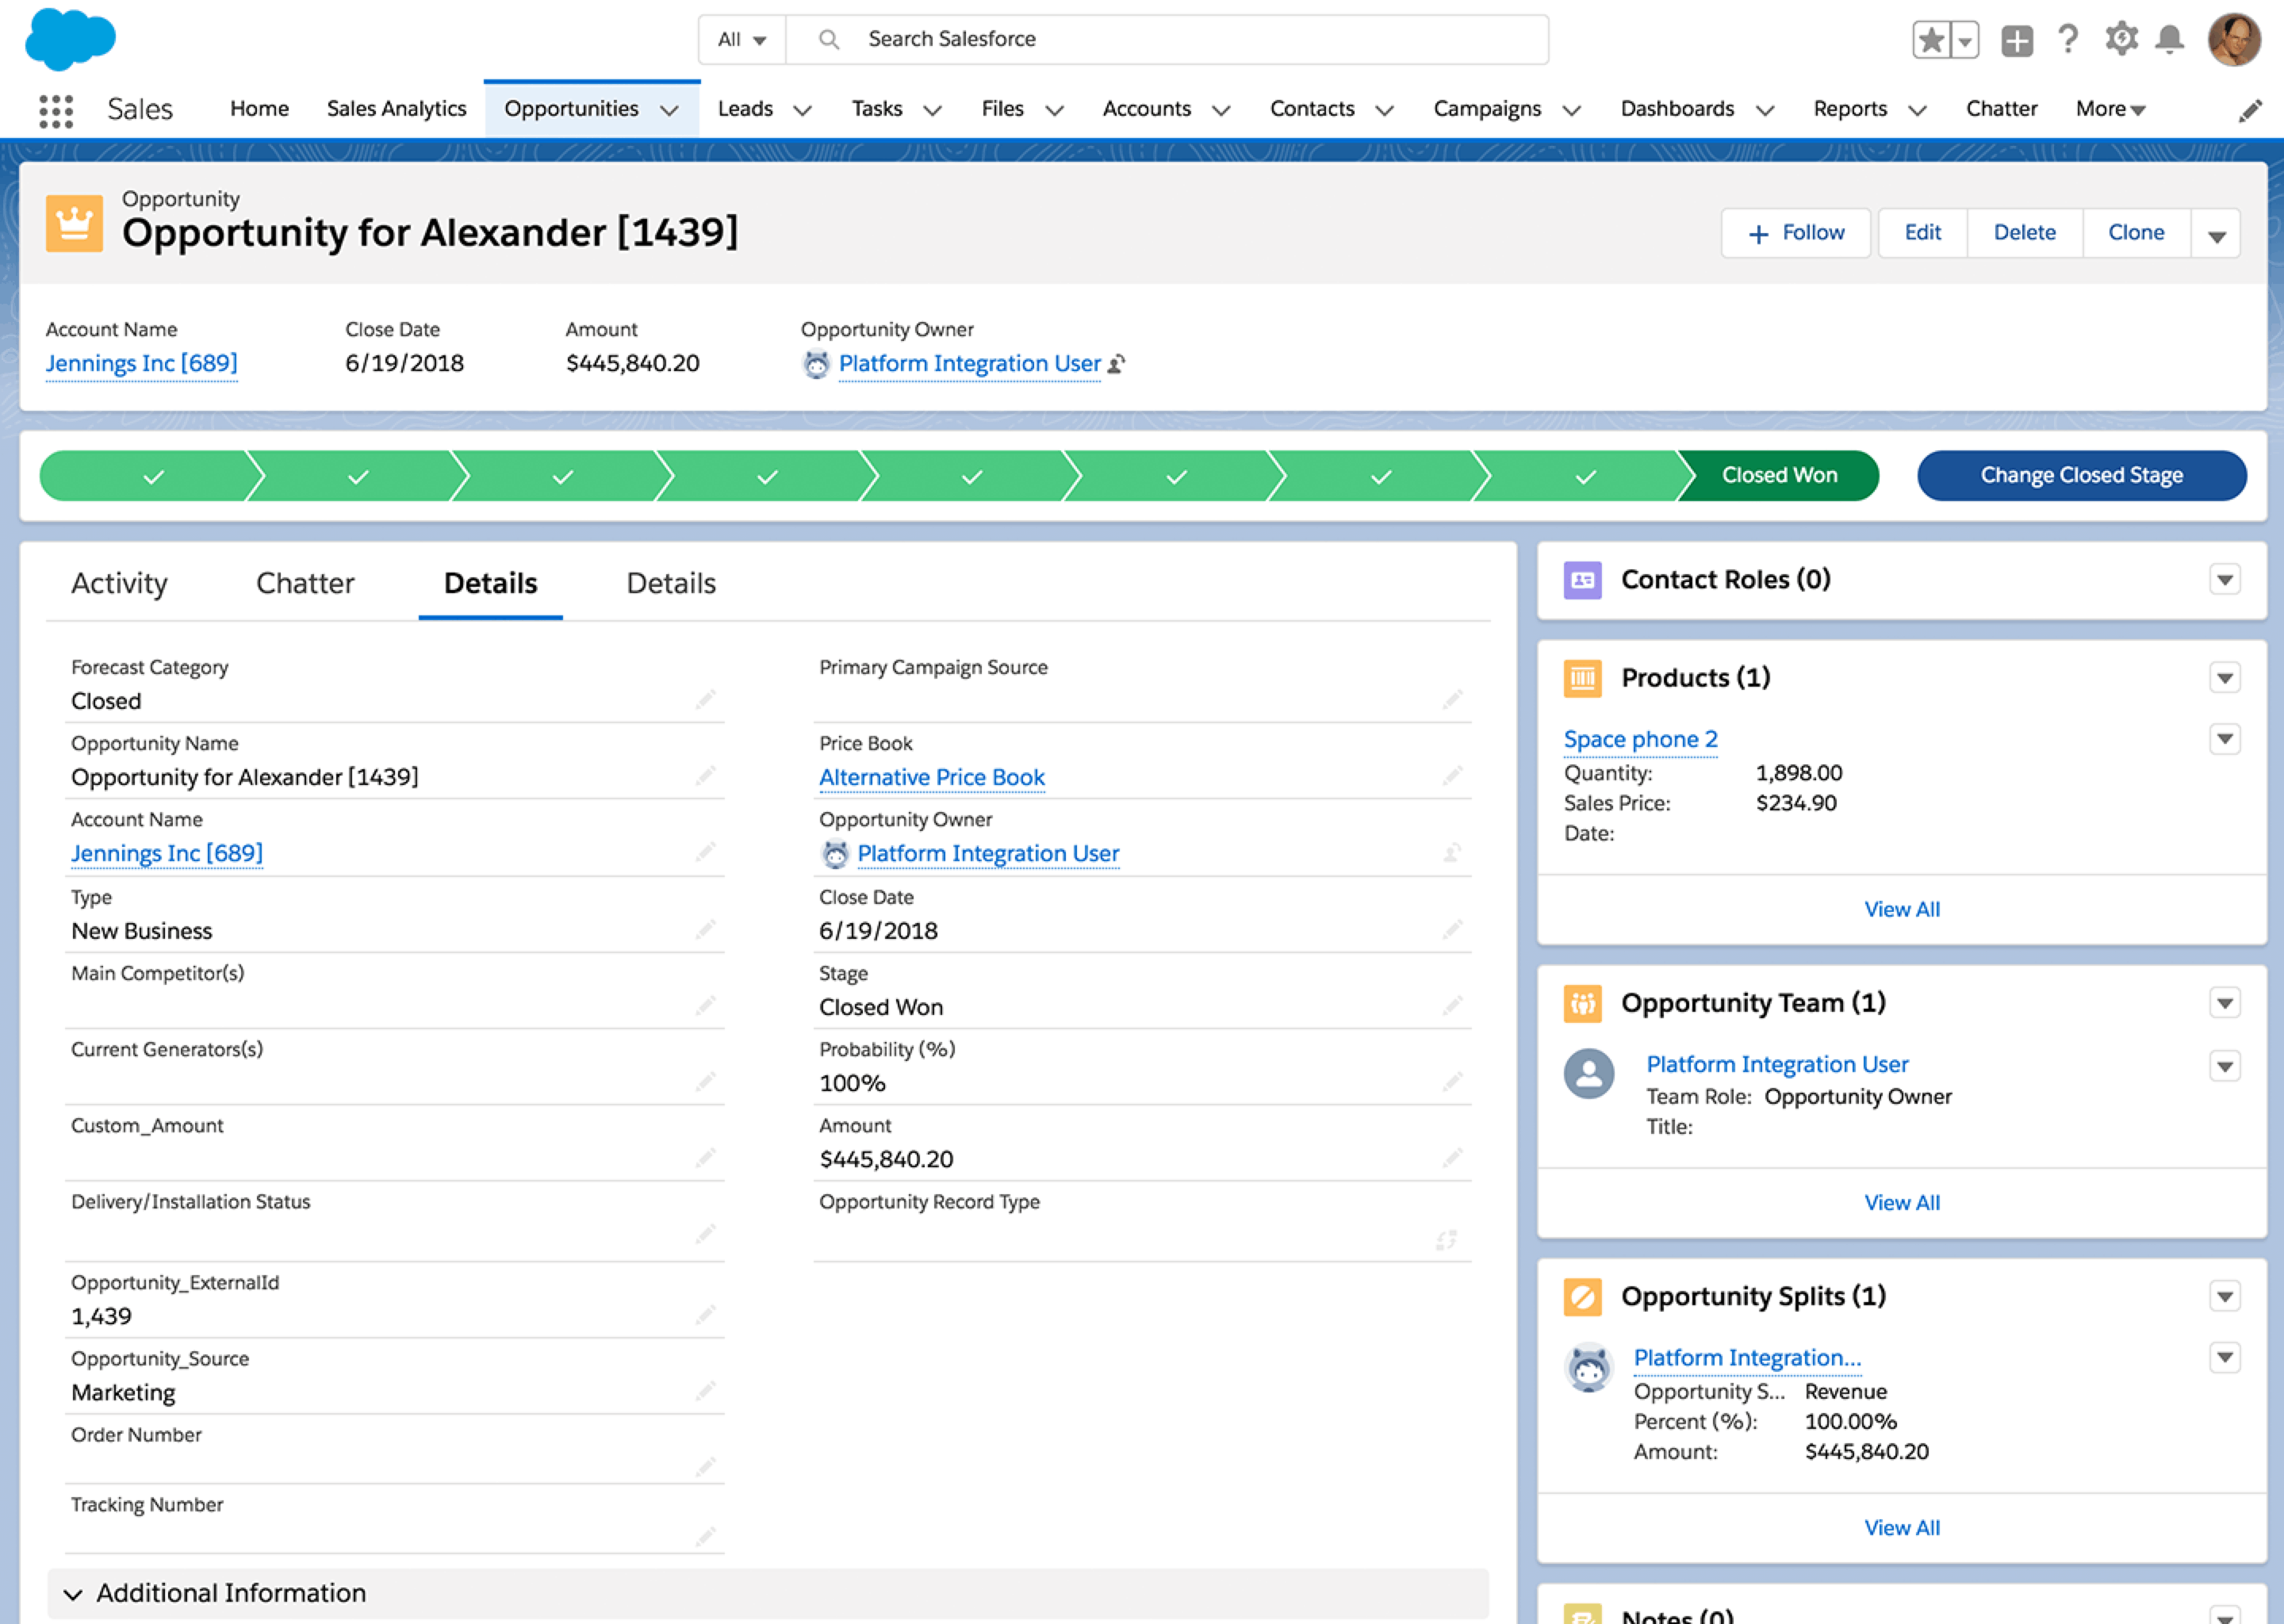The height and width of the screenshot is (1624, 2284).
Task: Expand more actions next to Clone
Action: (x=2216, y=234)
